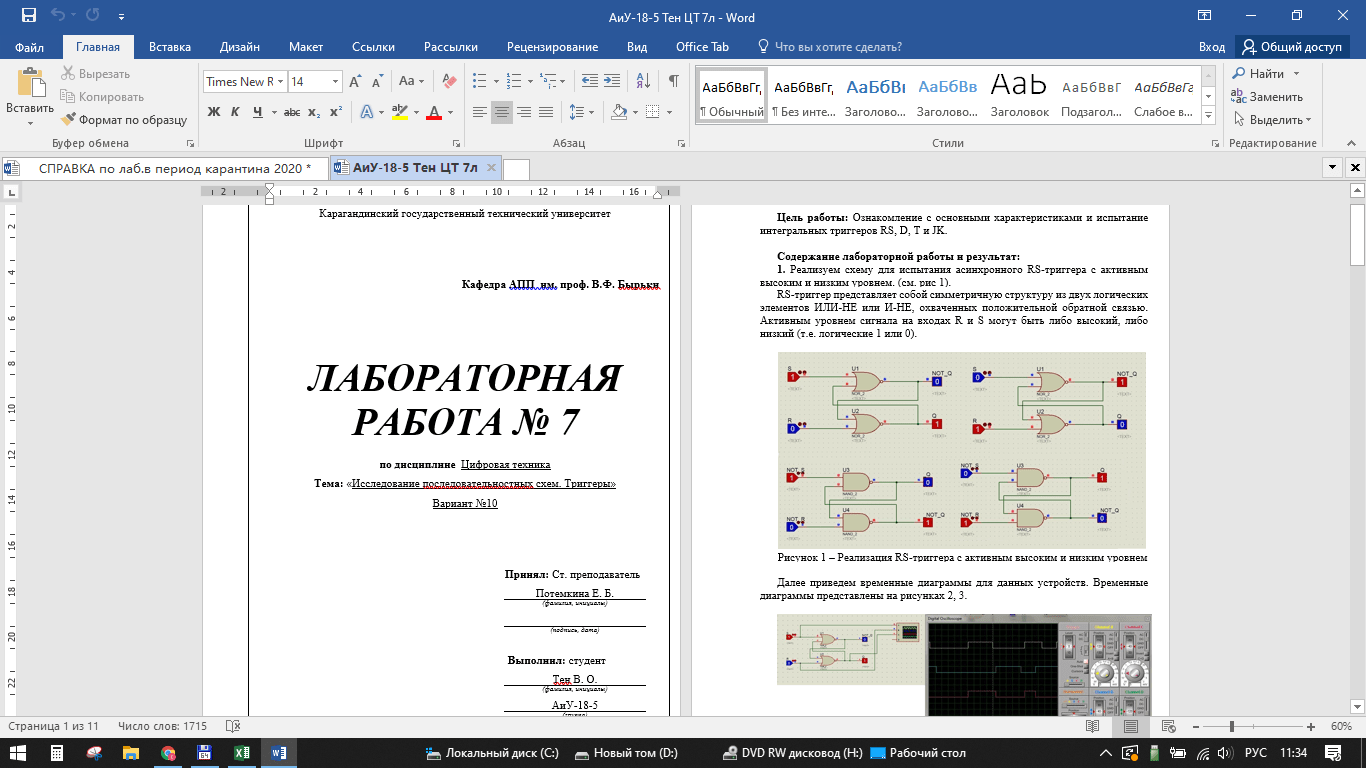This screenshot has height=768, width=1366.
Task: Click Windows Start button
Action: tap(20, 753)
